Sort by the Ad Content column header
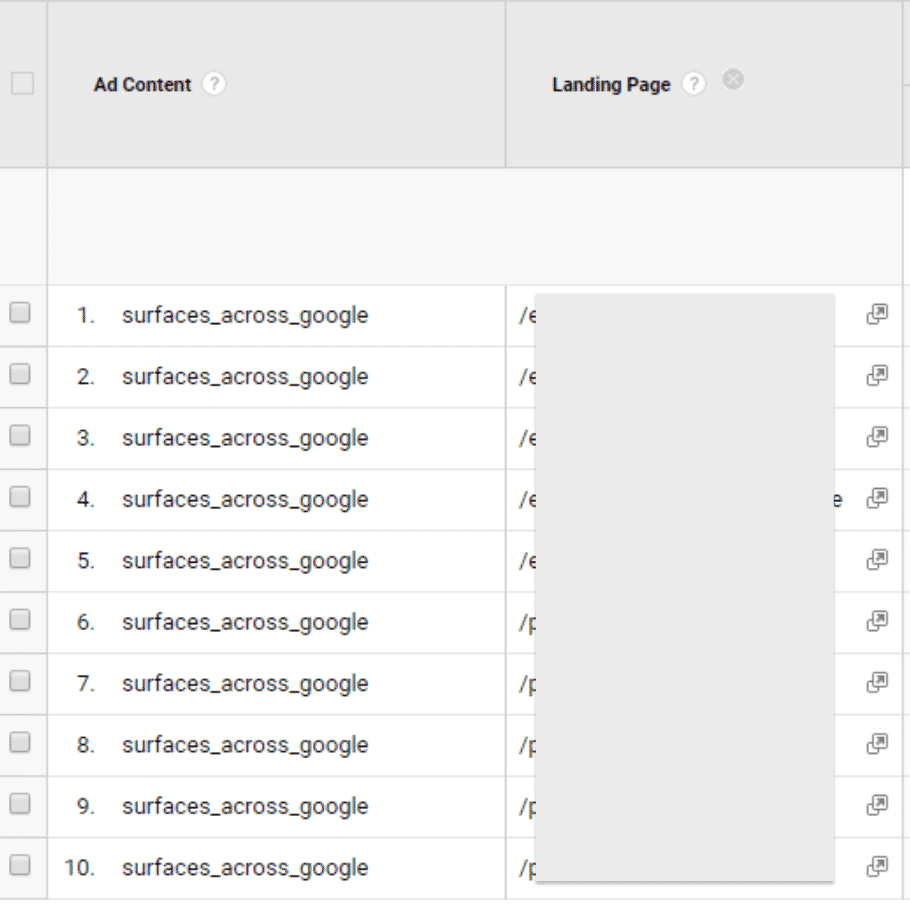Viewport: 910px width, 920px height. coord(143,84)
